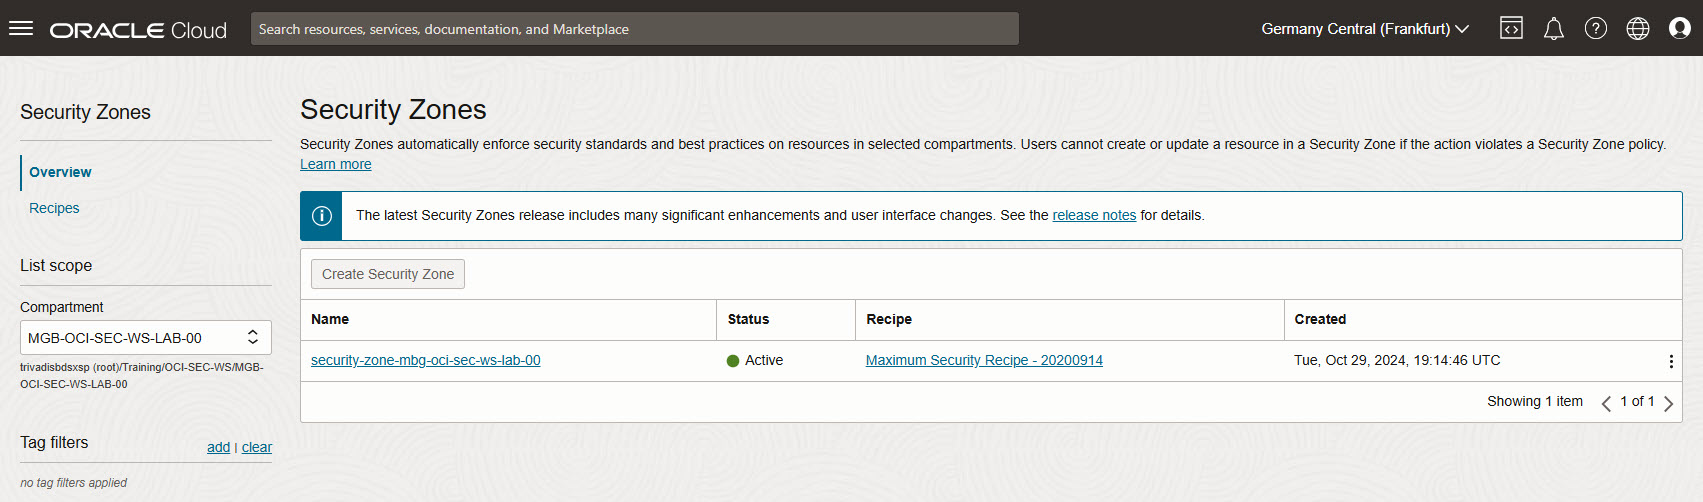Click the info icon in the banner

[x=322, y=216]
